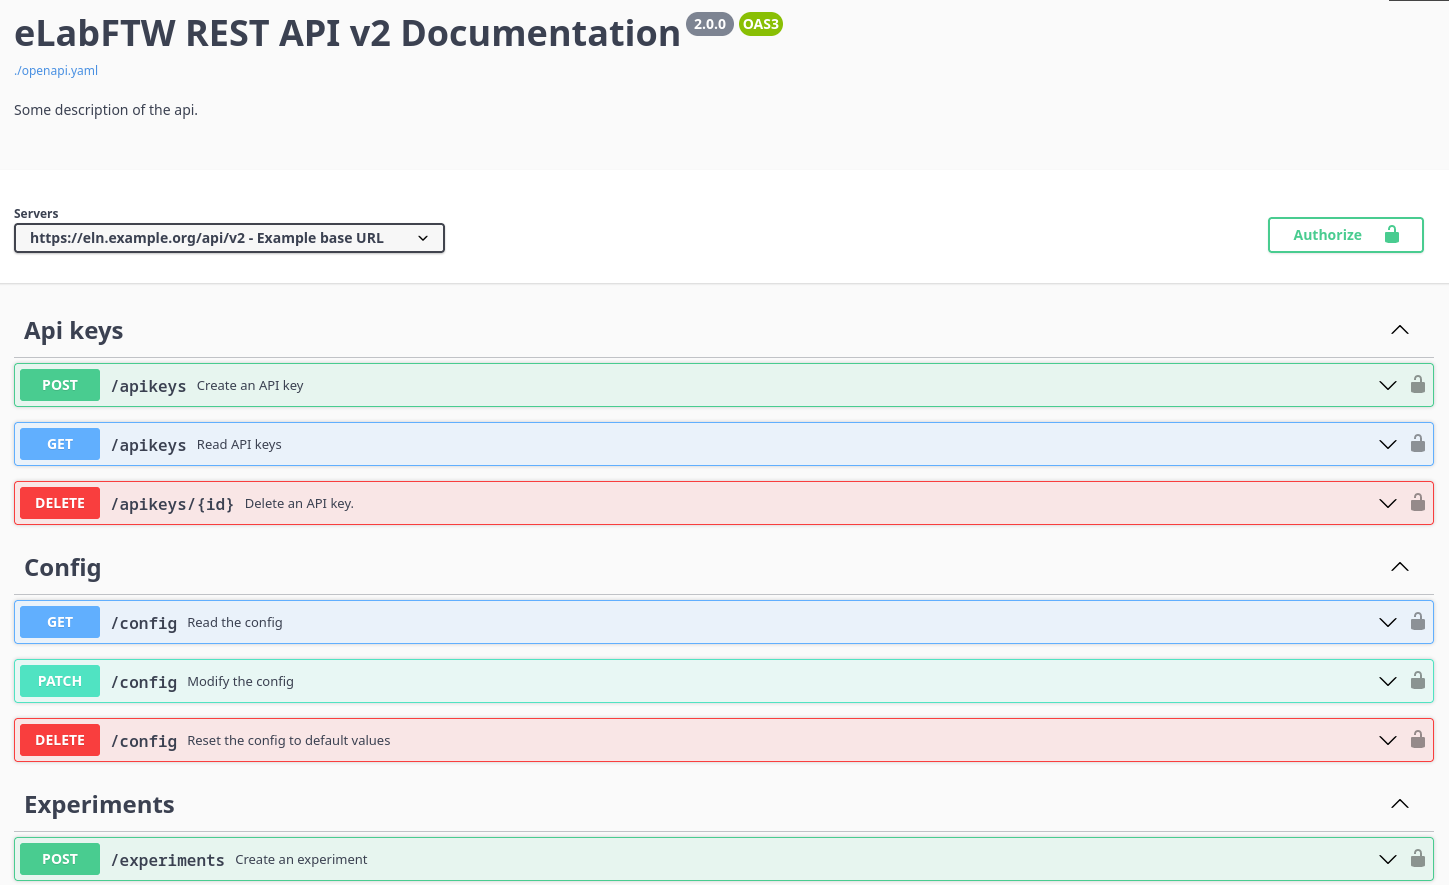1449x885 pixels.
Task: Click lock icon on DELETE /config row
Action: pyautogui.click(x=1418, y=739)
